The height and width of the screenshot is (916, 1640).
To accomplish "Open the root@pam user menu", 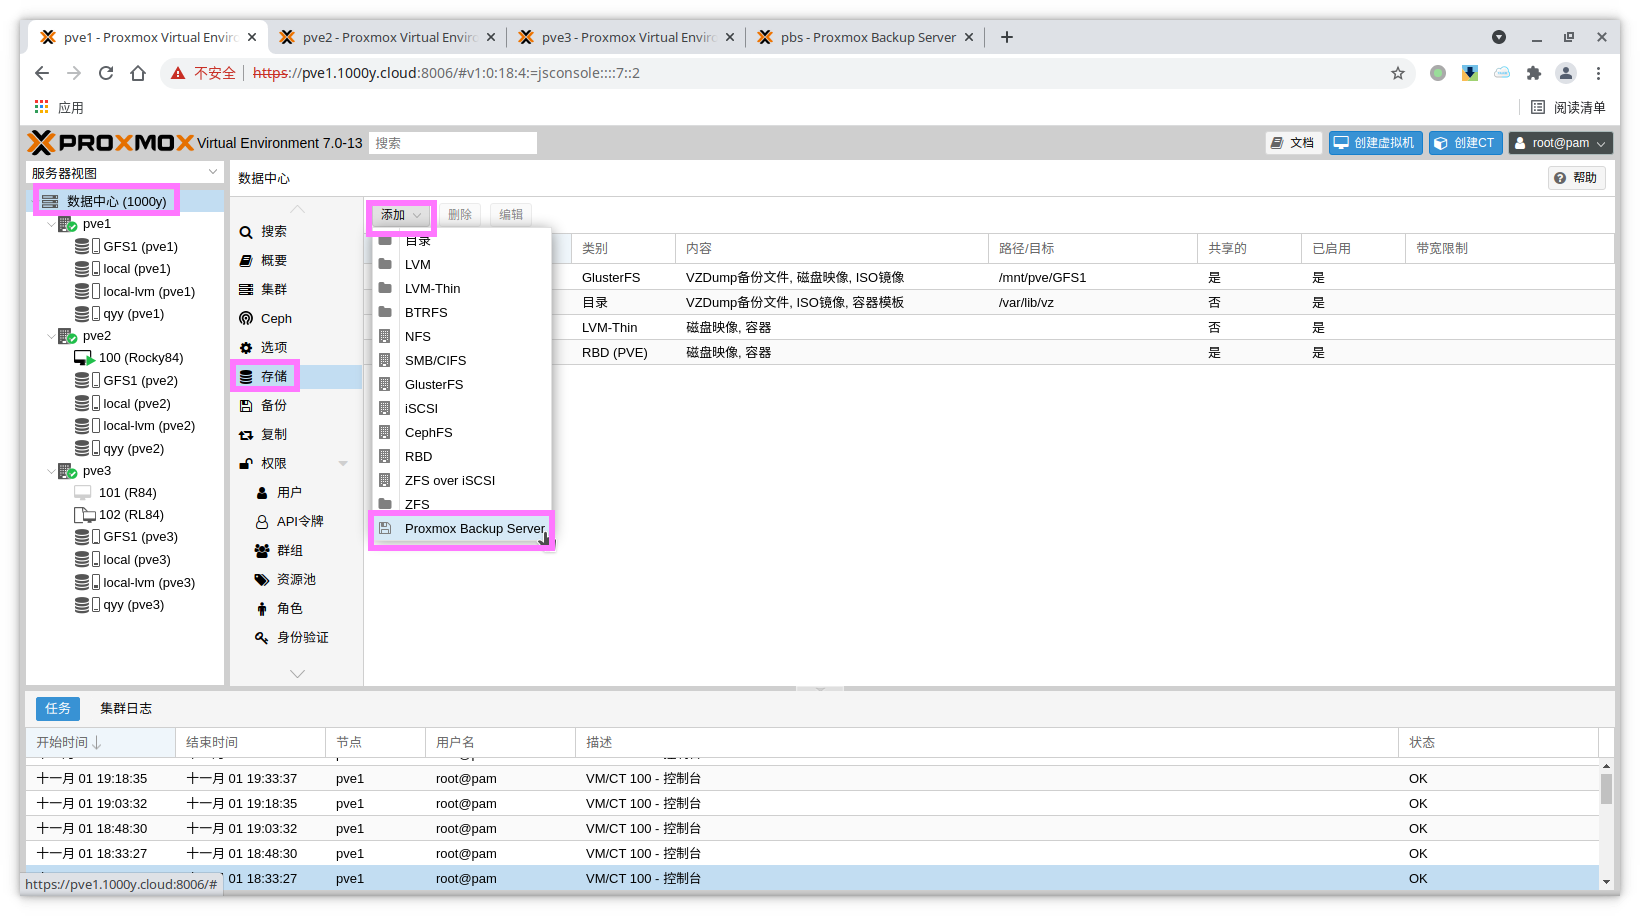I will (x=1560, y=143).
